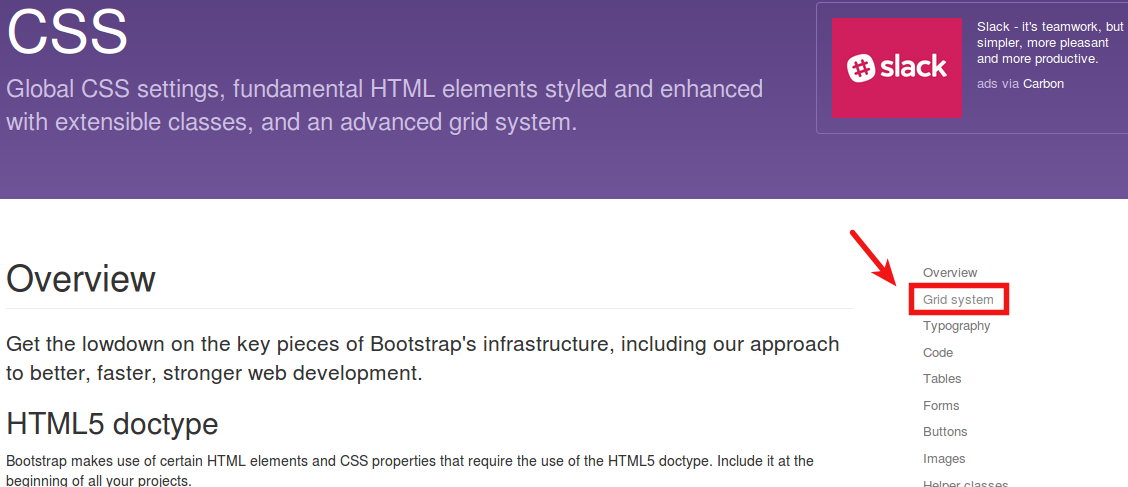Jump to the Typography section
1128x487 pixels.
click(956, 326)
